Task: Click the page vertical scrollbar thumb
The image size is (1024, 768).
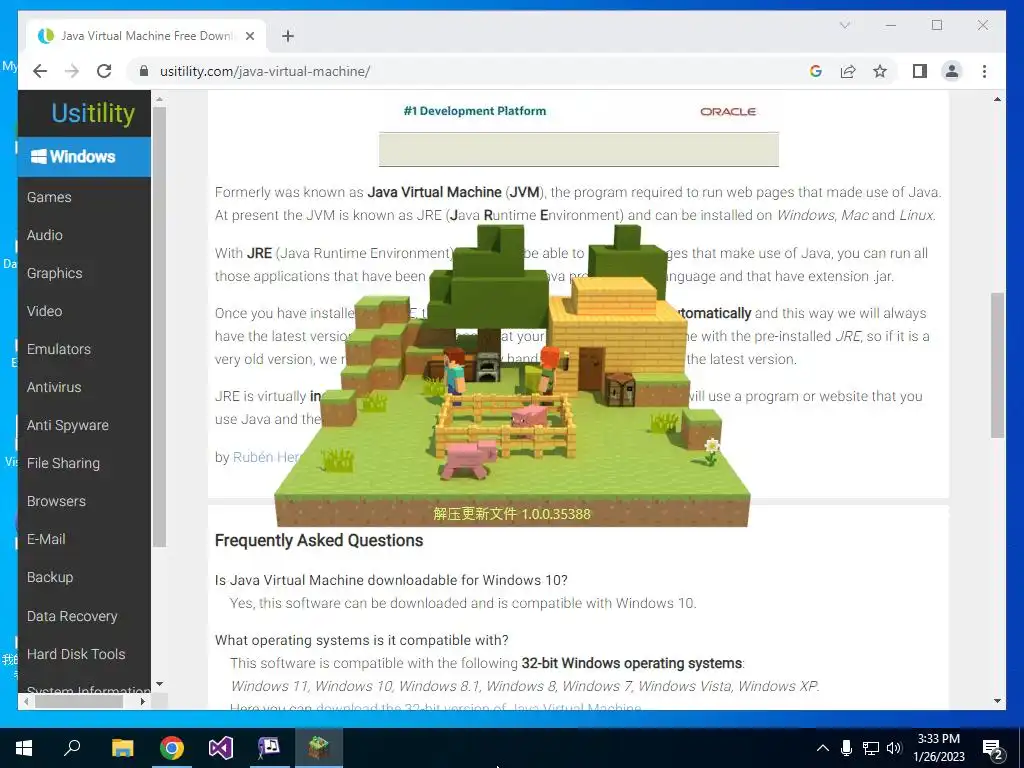Action: 997,365
